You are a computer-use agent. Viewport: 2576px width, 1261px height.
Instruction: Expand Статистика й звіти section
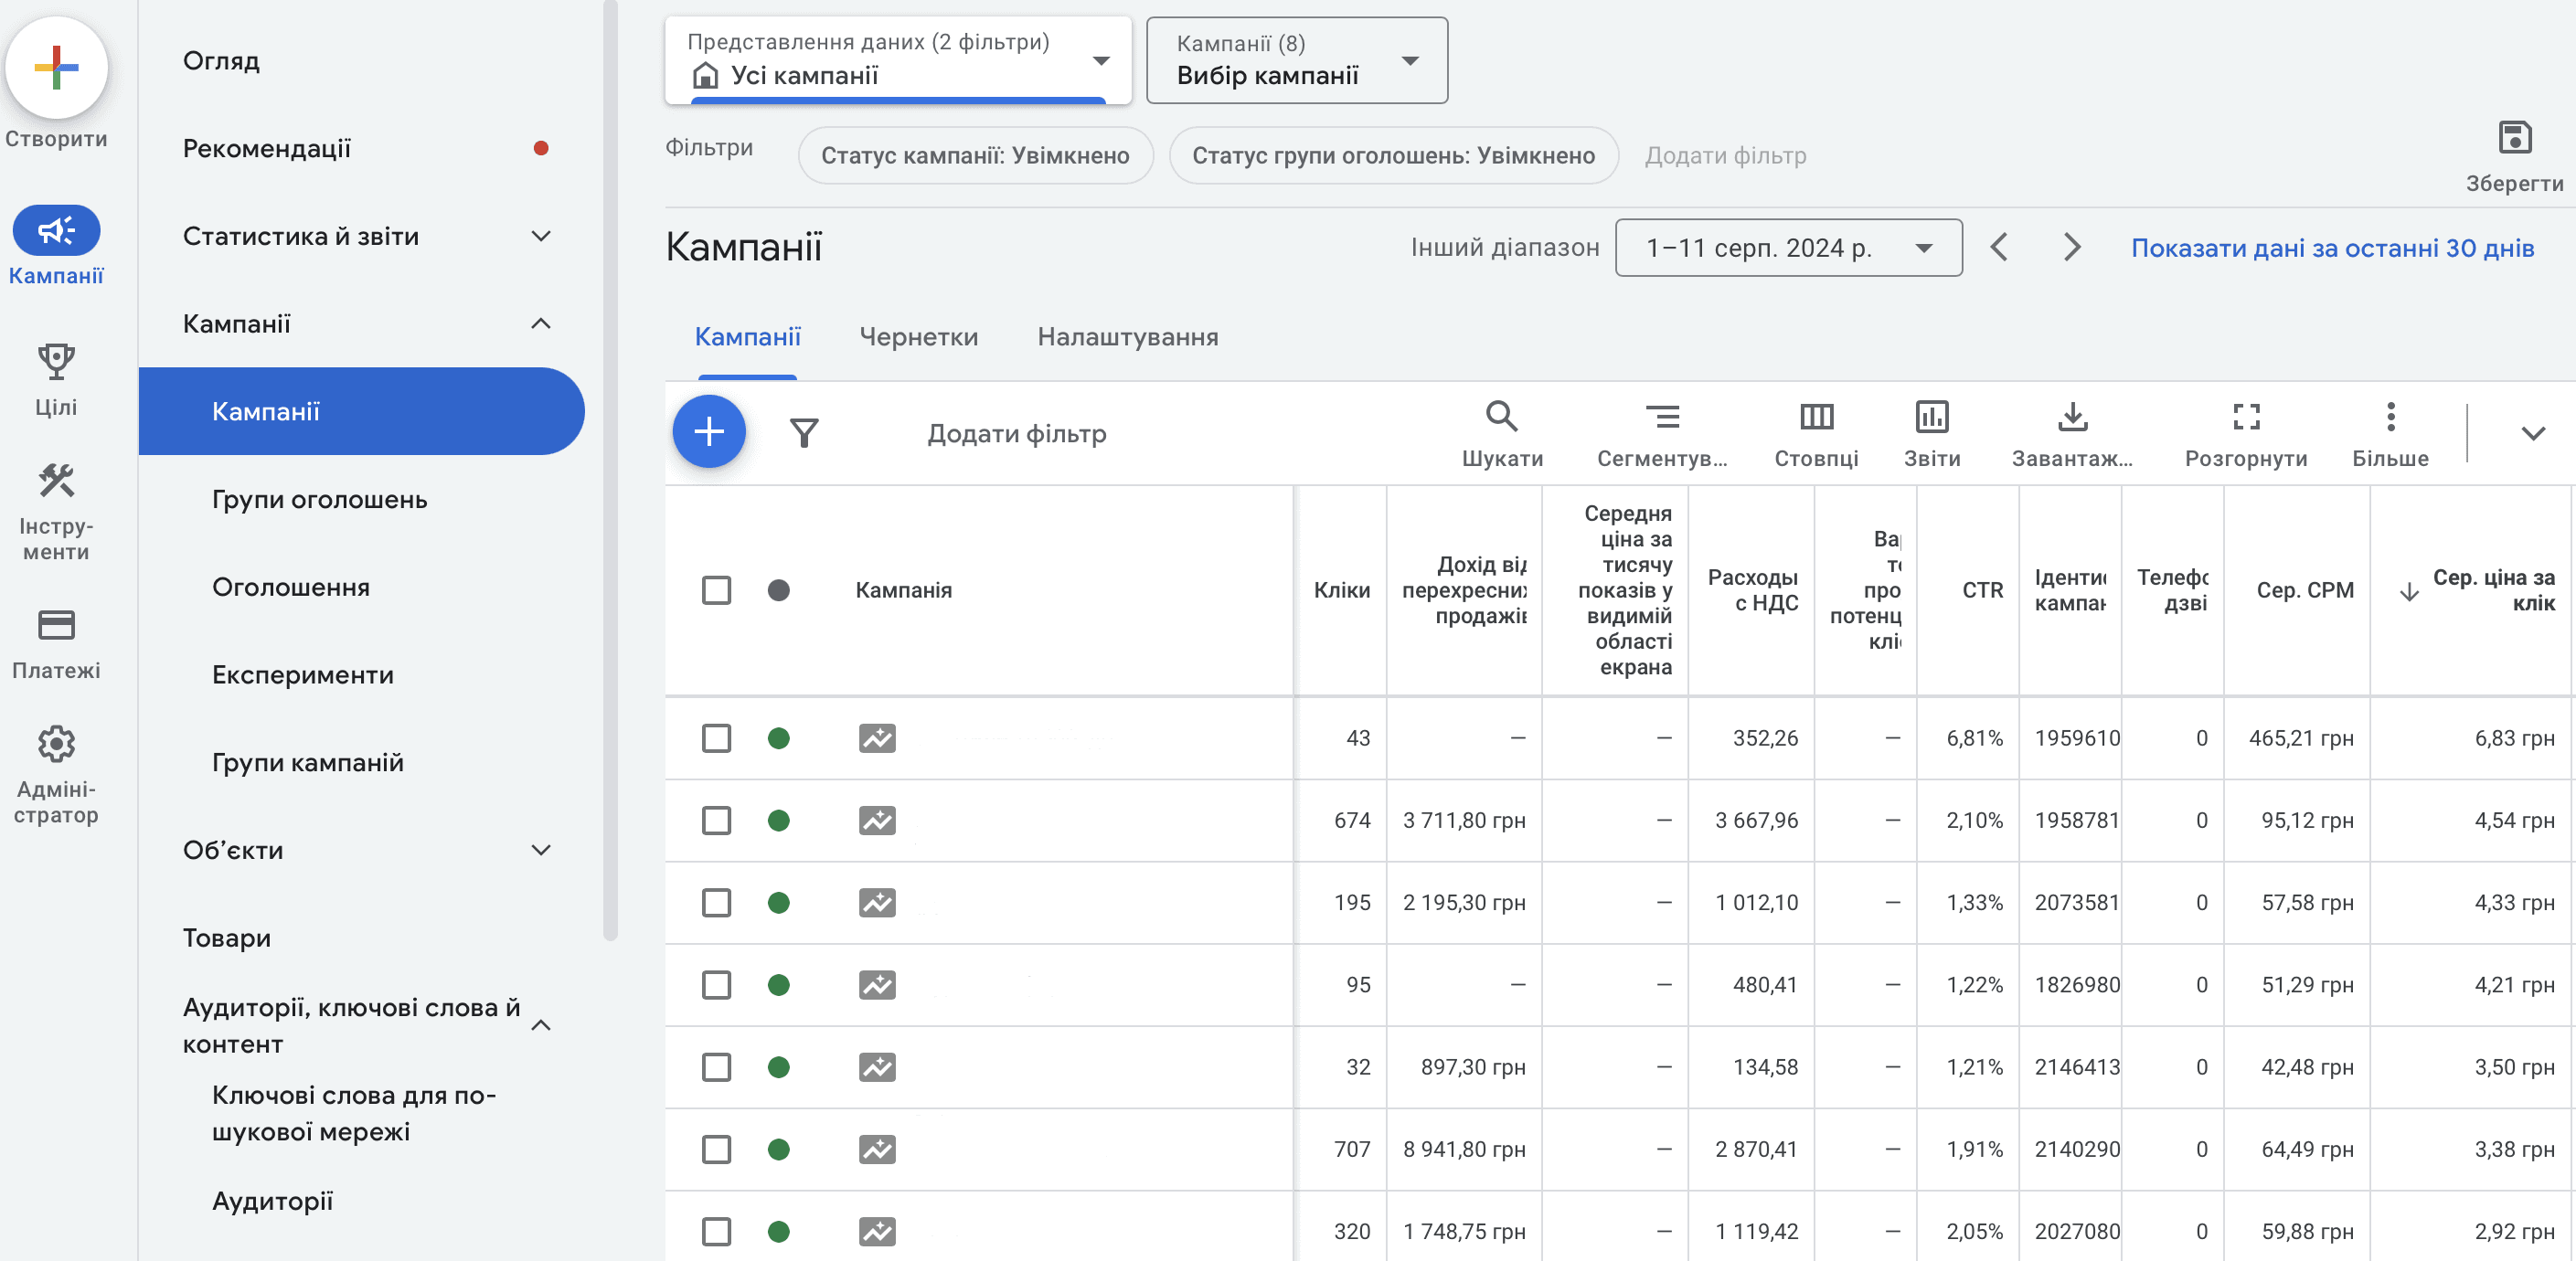(x=541, y=236)
